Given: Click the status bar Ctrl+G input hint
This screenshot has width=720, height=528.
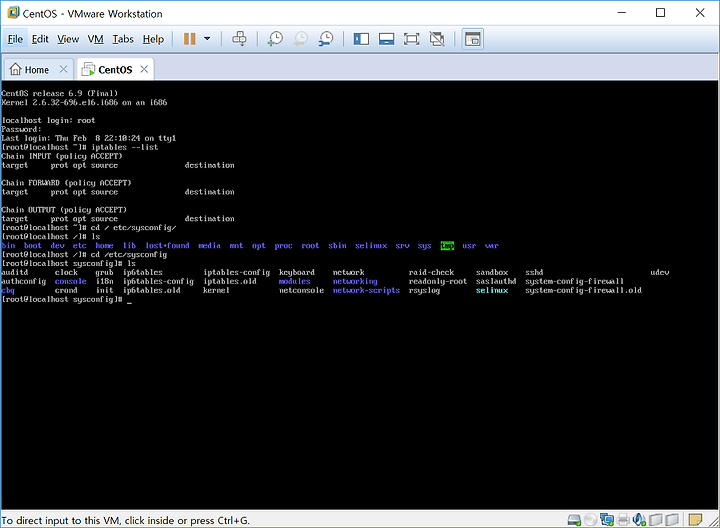Looking at the screenshot, I should point(125,521).
